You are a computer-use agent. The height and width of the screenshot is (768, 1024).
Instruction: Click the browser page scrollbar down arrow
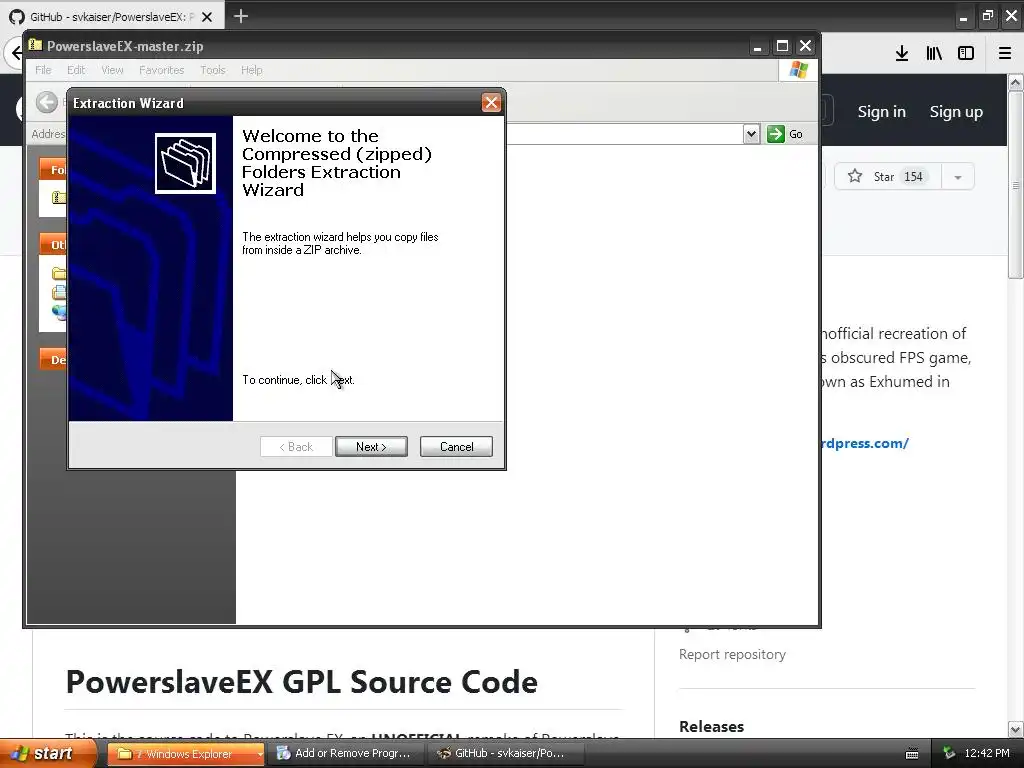coord(1015,729)
